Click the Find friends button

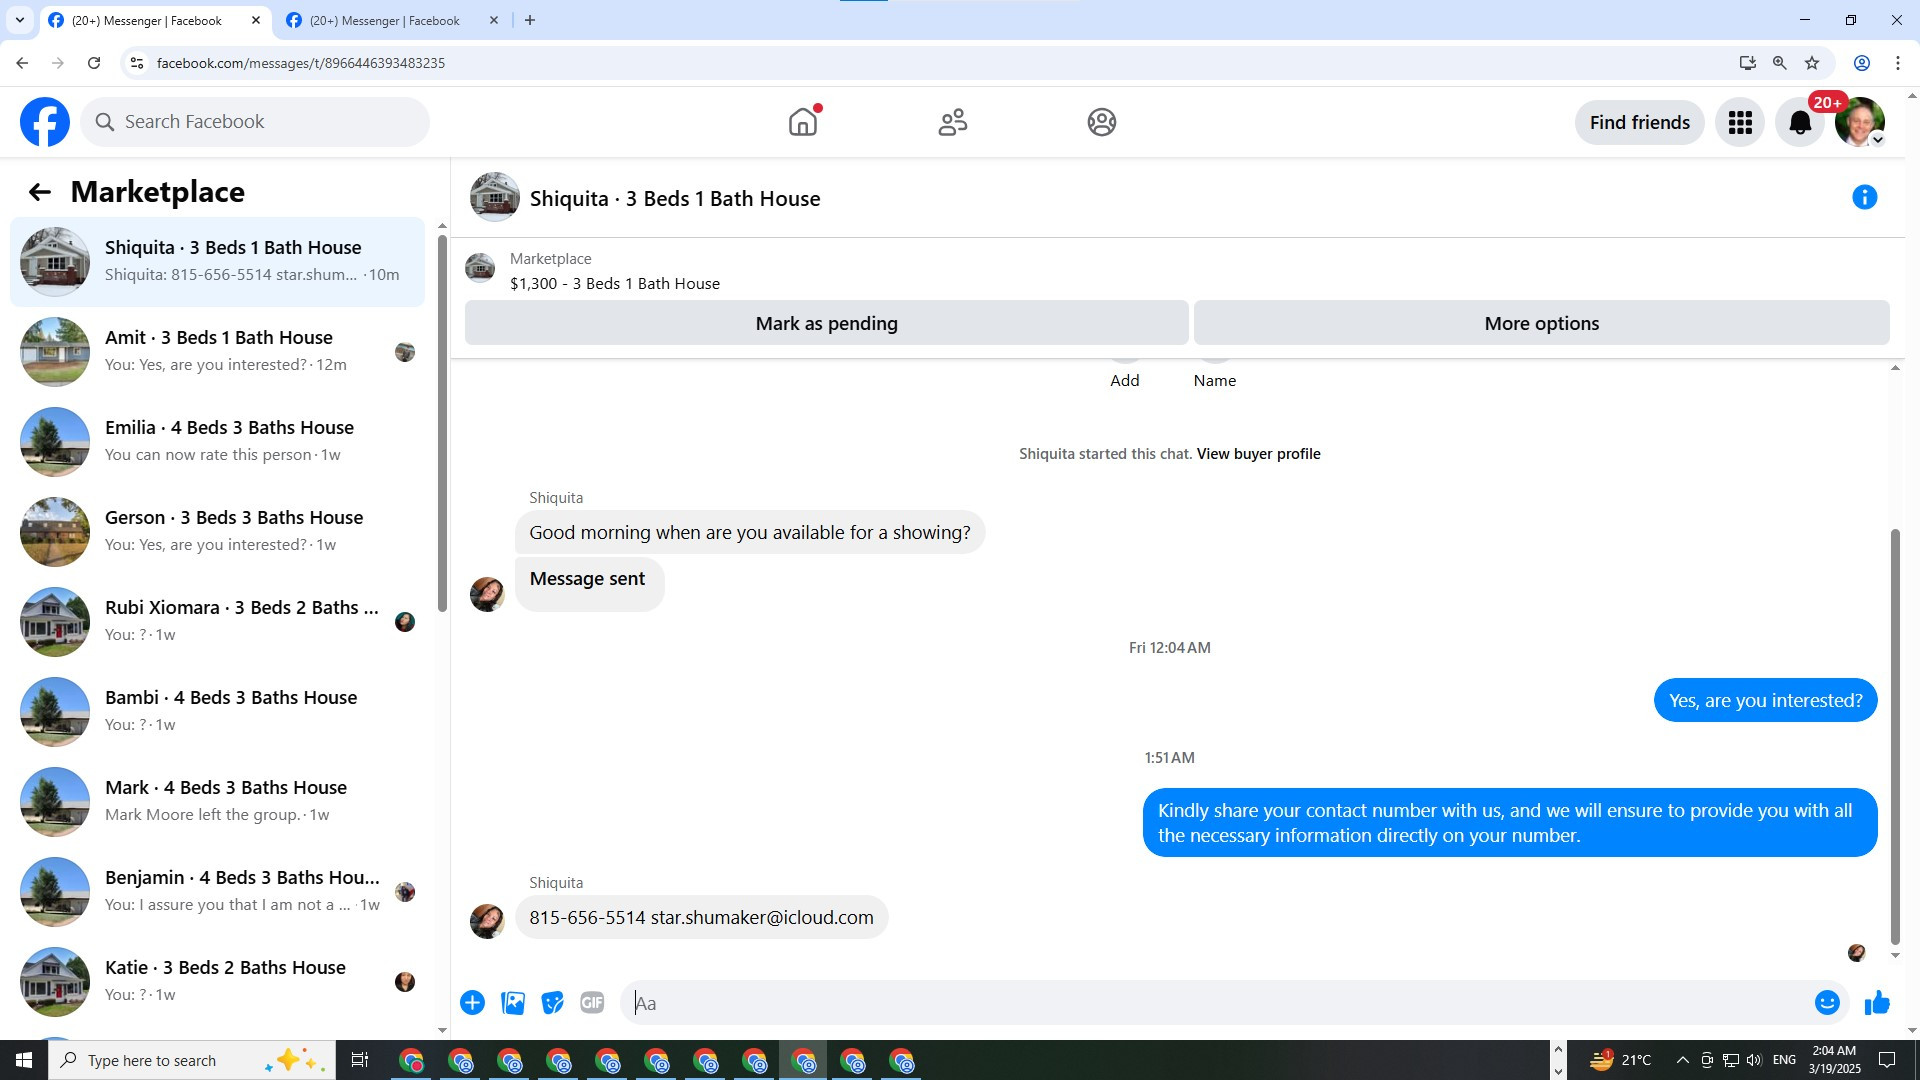coord(1640,122)
